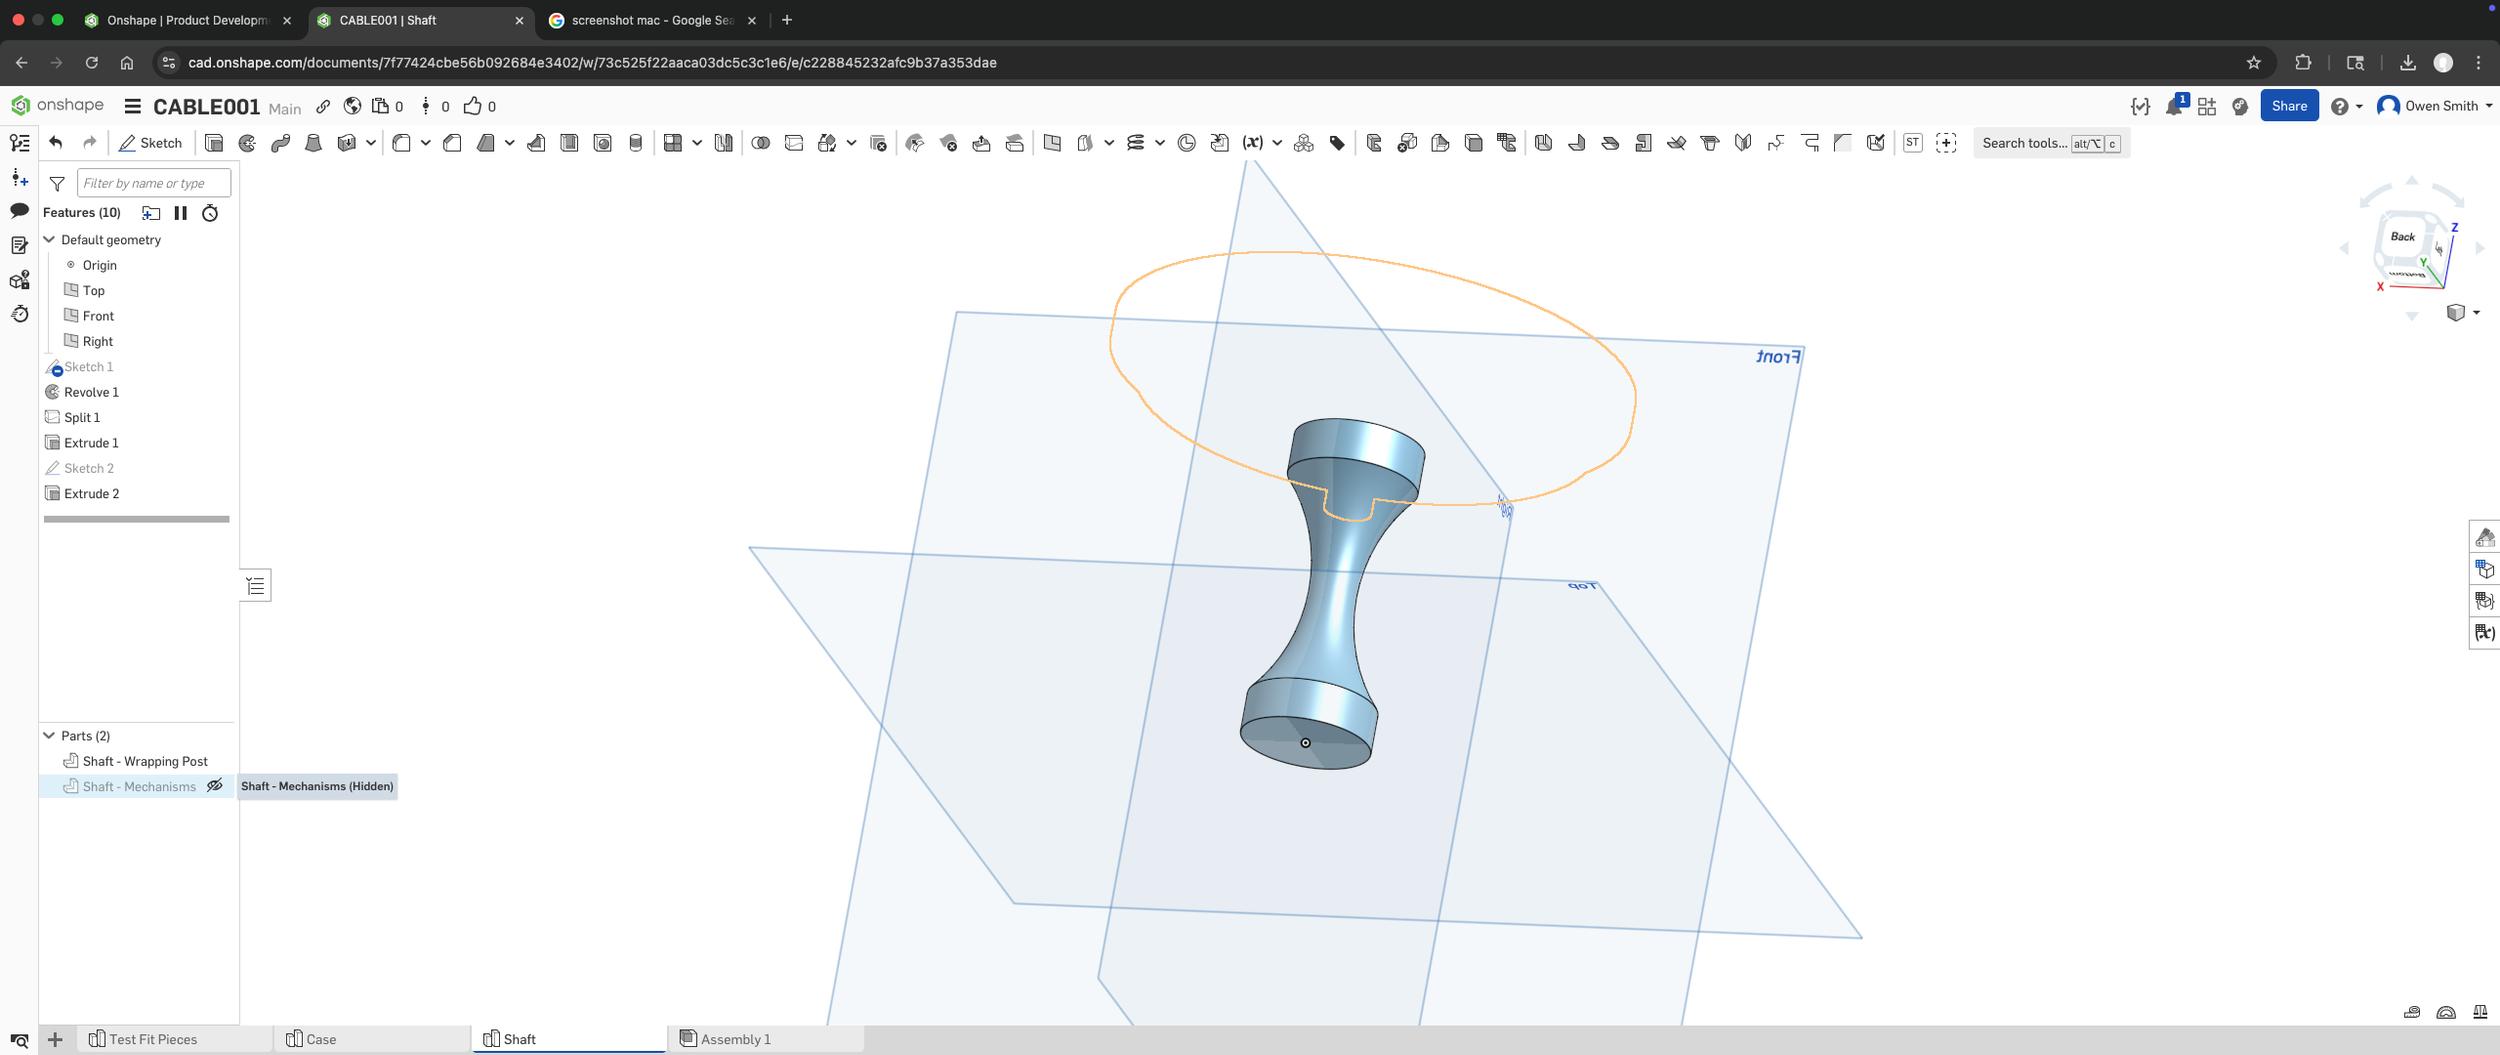
Task: Select the Loft tool in toolbar
Action: tap(313, 143)
